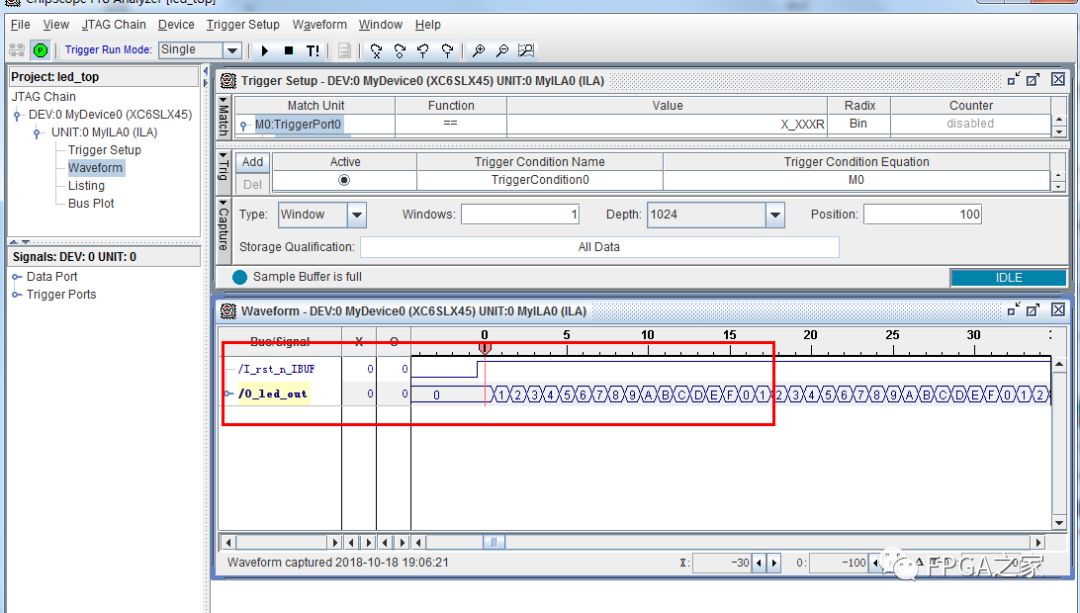
Task: Click the Add trigger condition button
Action: tap(253, 162)
